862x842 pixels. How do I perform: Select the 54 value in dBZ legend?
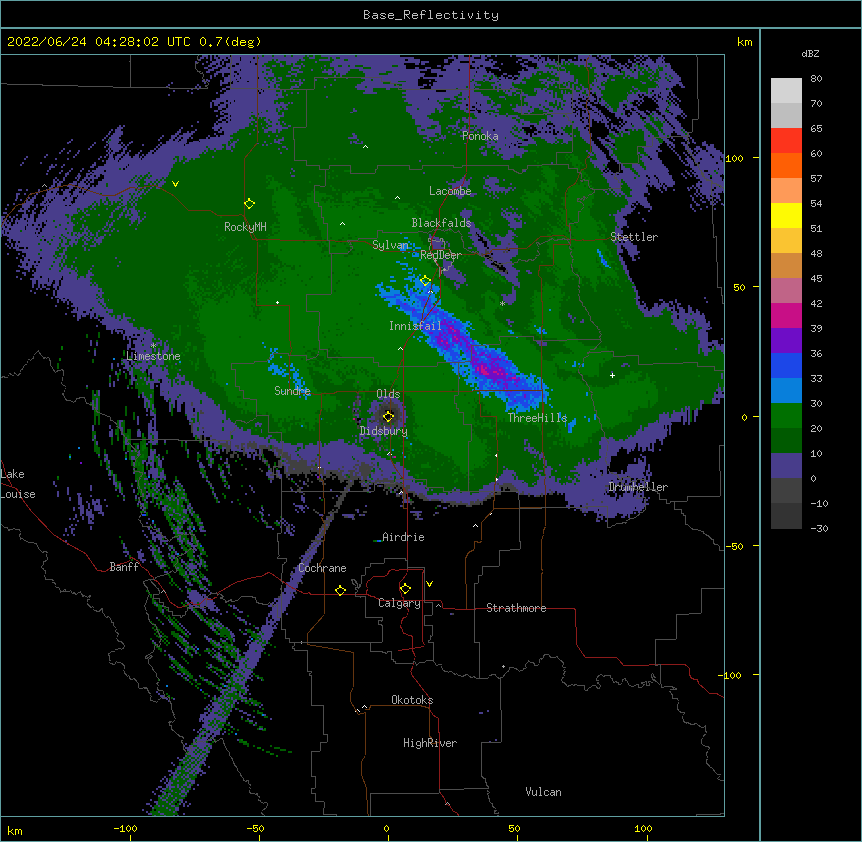tap(816, 203)
